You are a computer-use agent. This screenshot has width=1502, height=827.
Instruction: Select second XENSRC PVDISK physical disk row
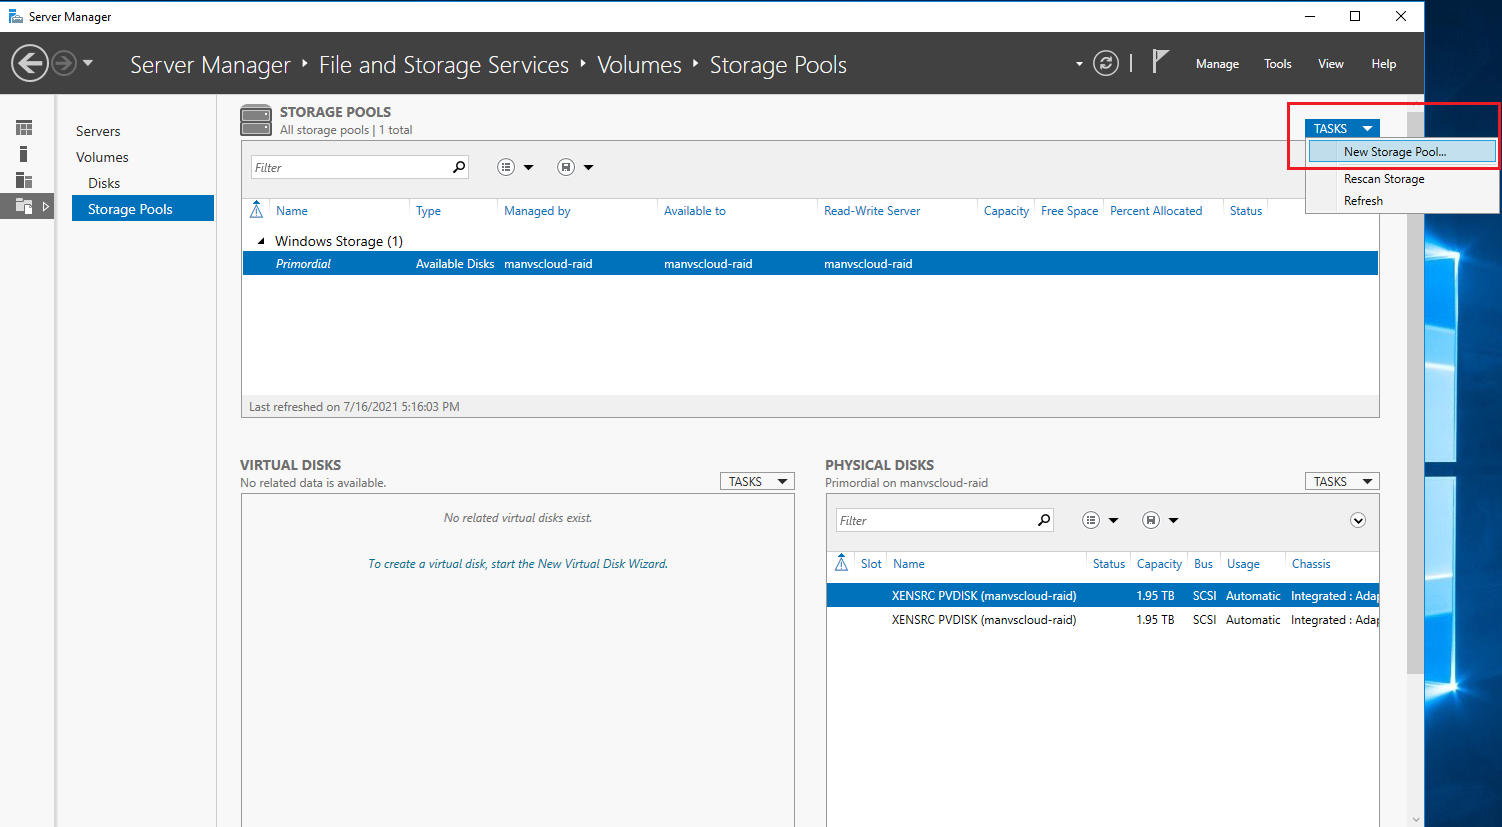(983, 620)
